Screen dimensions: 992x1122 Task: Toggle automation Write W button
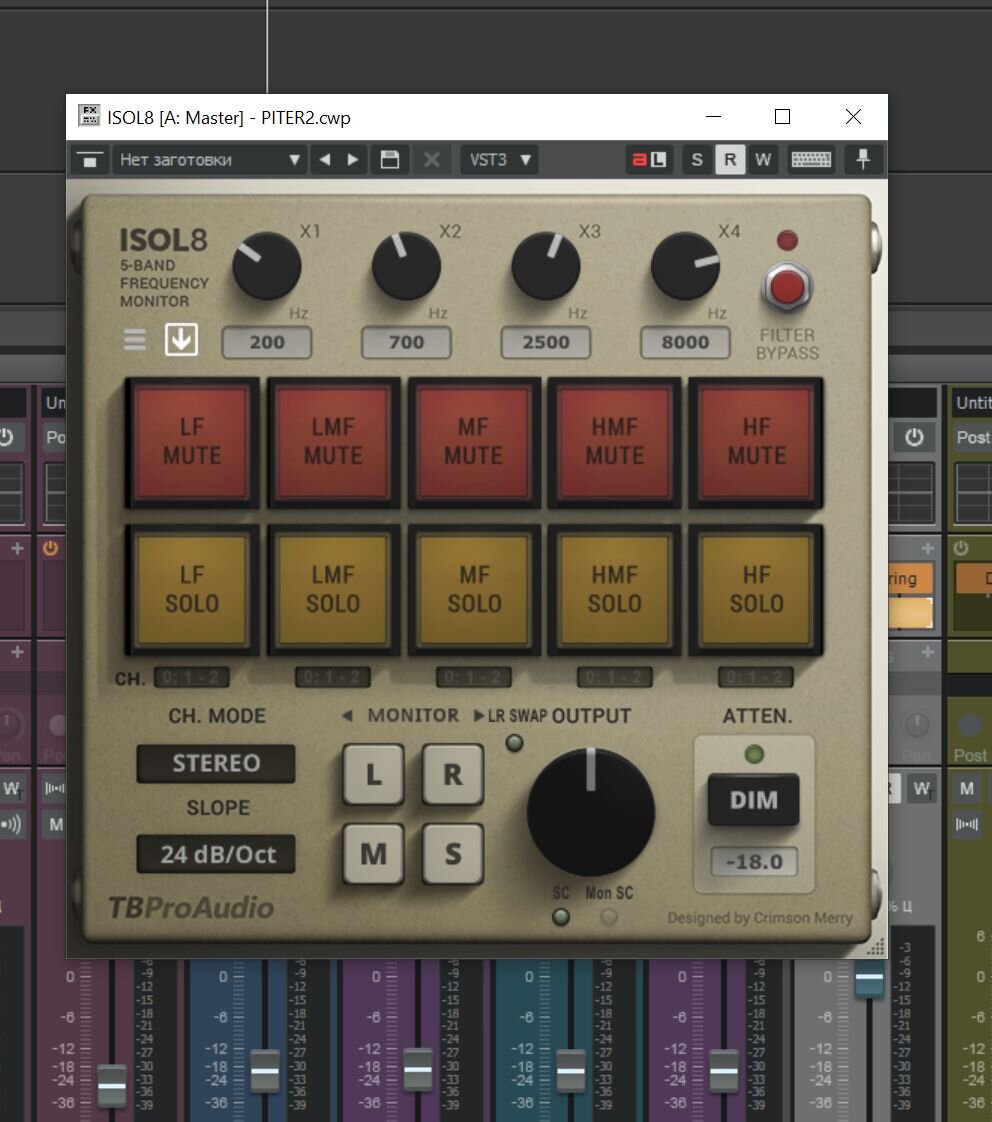[x=763, y=160]
